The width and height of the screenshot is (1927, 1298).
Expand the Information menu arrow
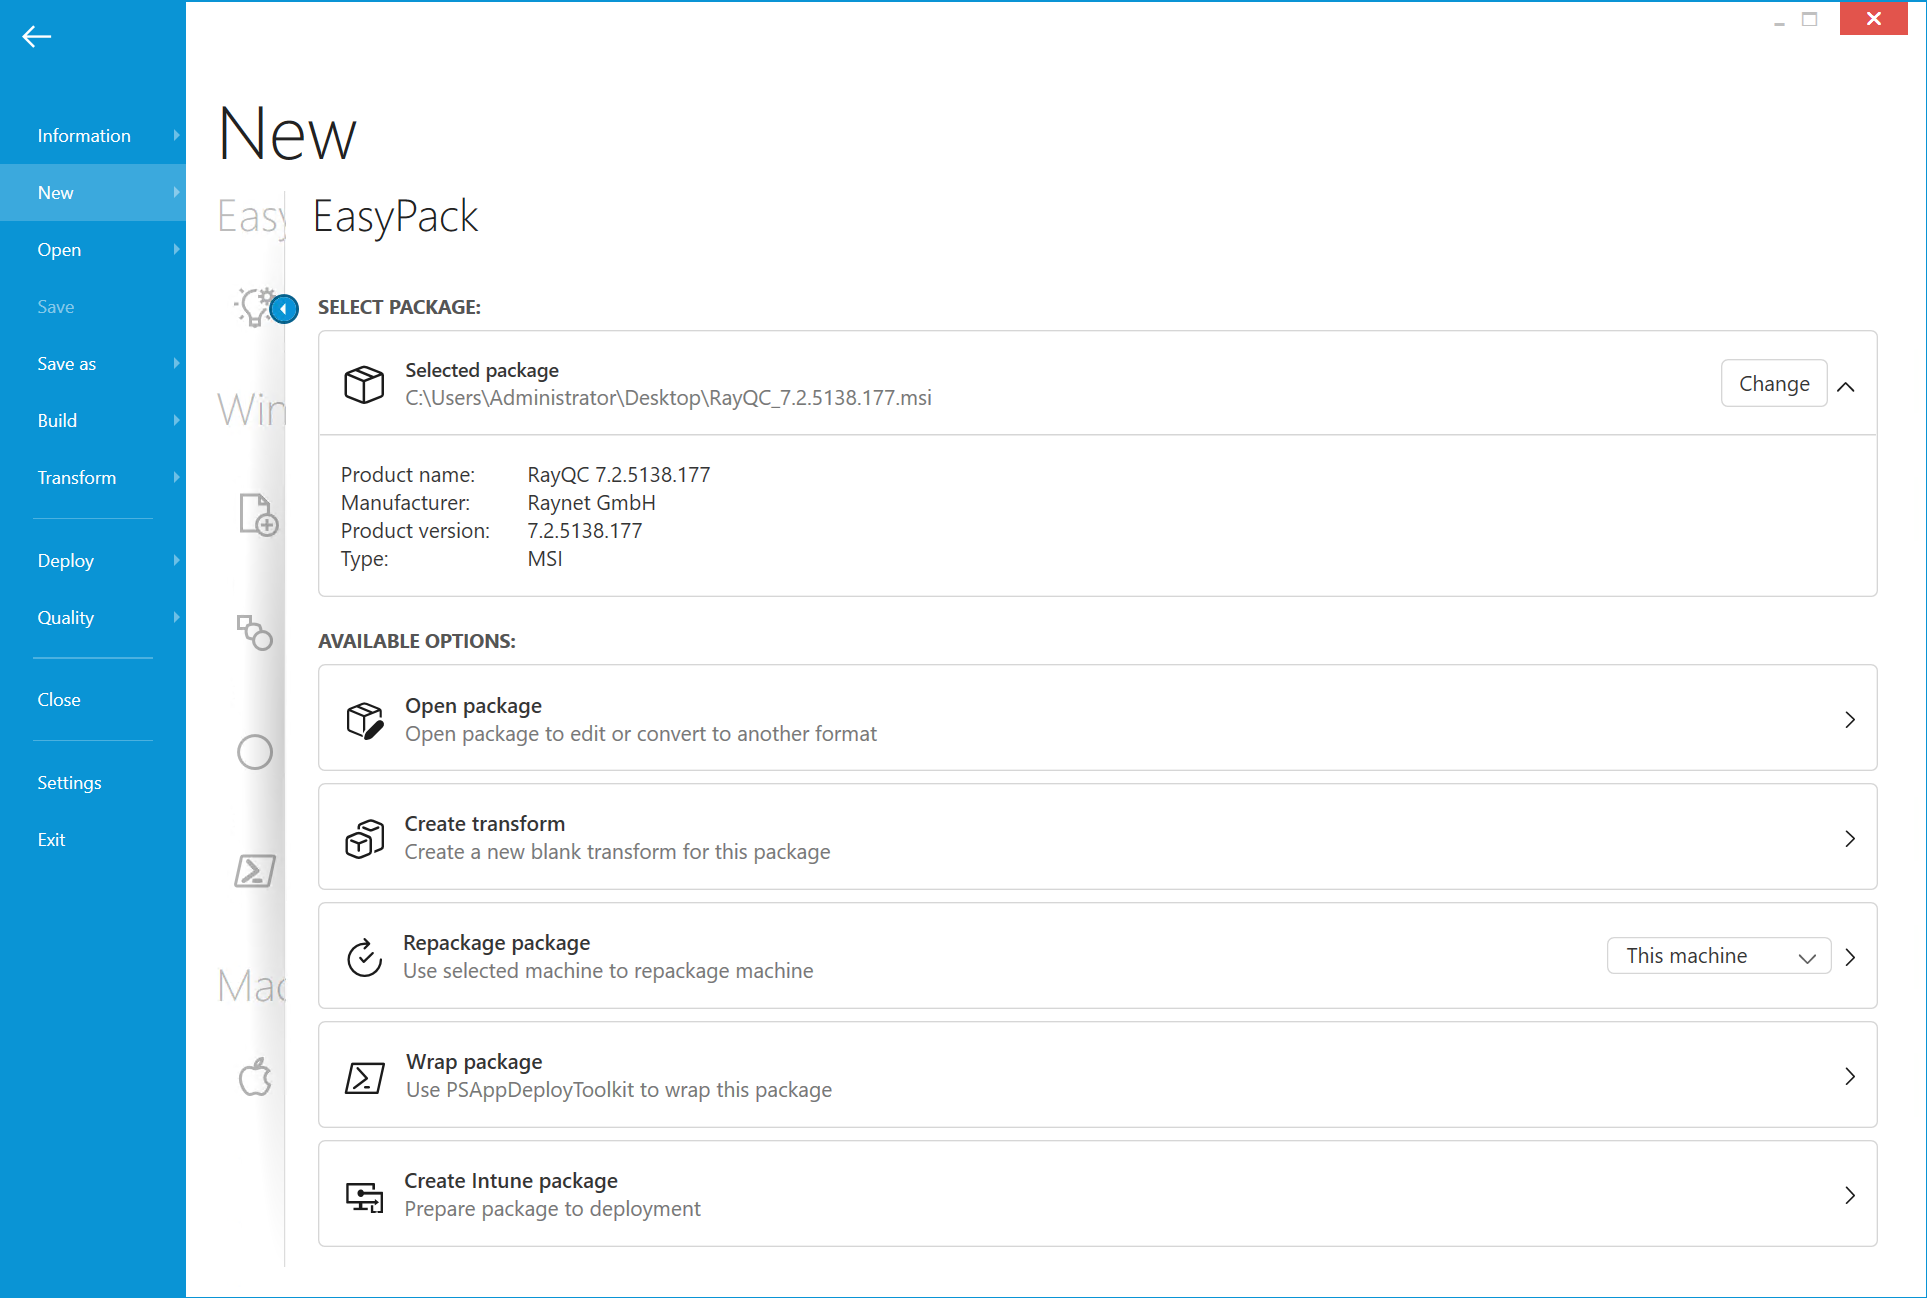coord(176,135)
